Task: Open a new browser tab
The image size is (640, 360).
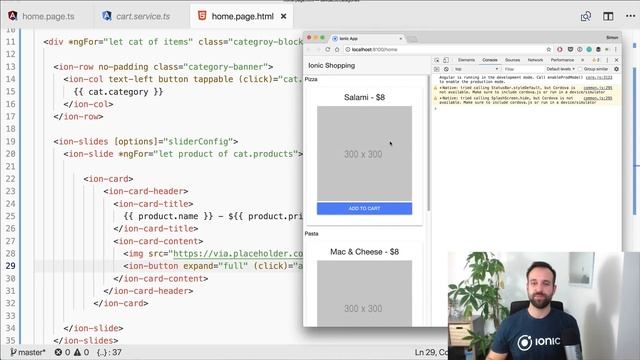Action: 412,39
